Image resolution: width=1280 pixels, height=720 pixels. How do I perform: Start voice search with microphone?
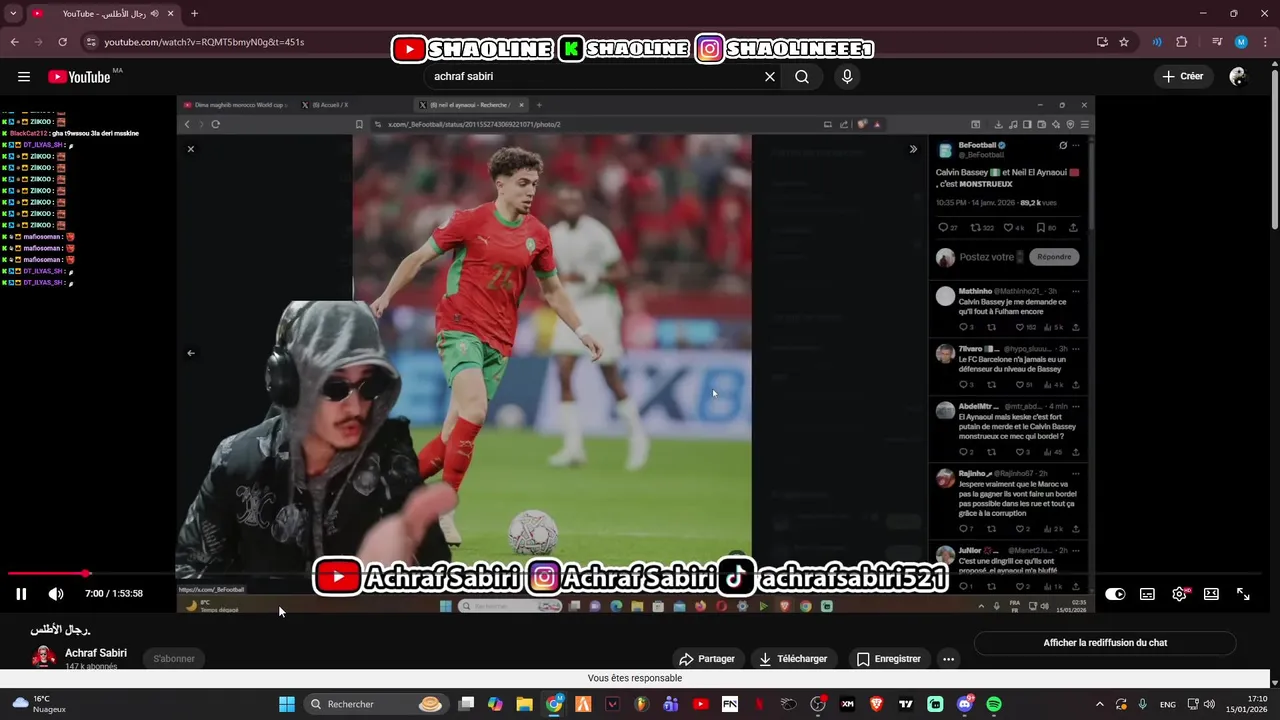click(x=847, y=77)
